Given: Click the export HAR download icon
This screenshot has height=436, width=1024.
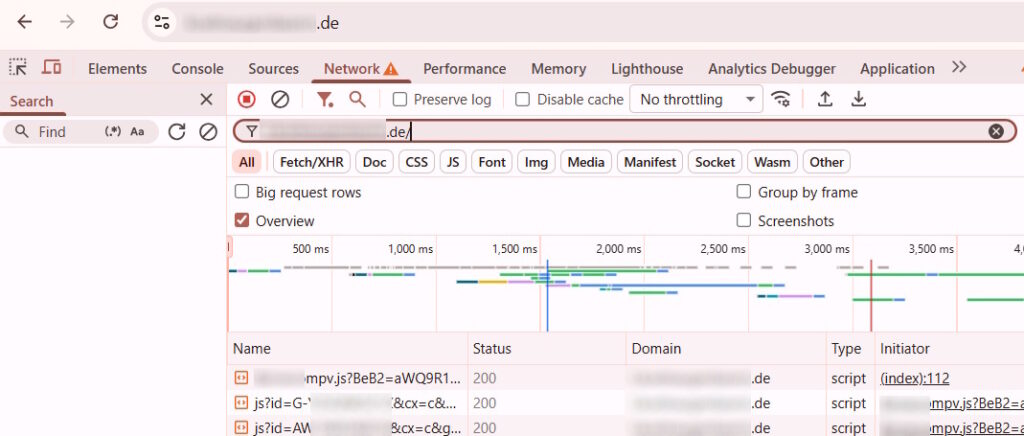Looking at the screenshot, I should [858, 99].
